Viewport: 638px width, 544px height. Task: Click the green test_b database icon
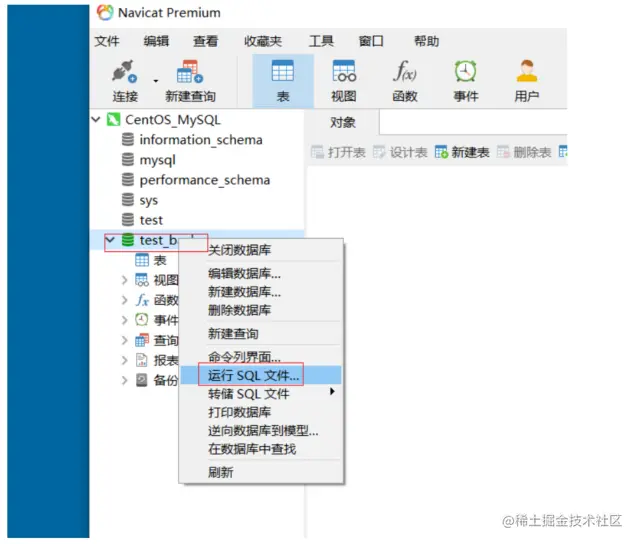pyautogui.click(x=128, y=240)
